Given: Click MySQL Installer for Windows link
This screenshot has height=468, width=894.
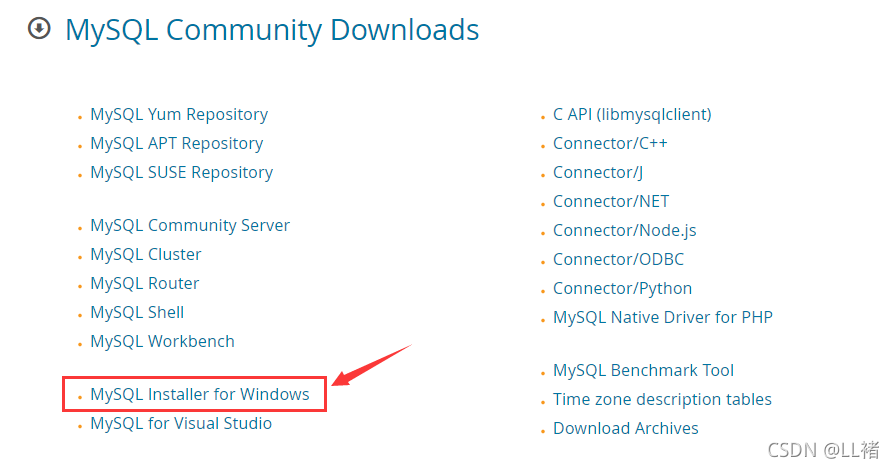Looking at the screenshot, I should pos(200,394).
